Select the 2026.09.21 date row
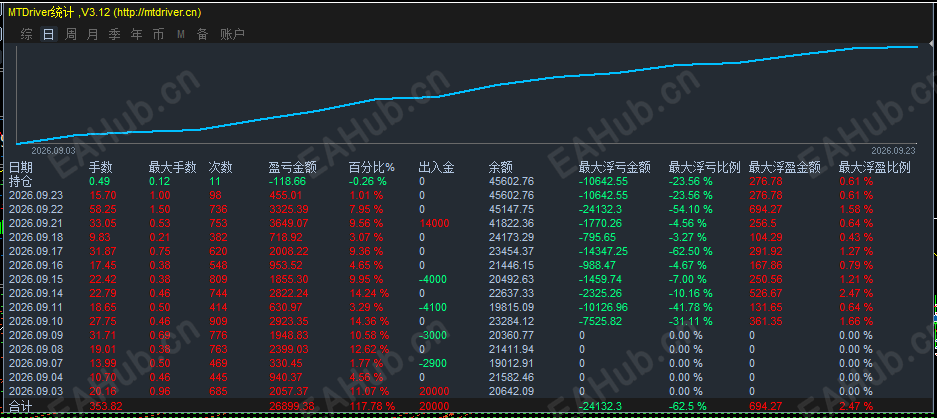Image resolution: width=937 pixels, height=418 pixels. pos(36,223)
